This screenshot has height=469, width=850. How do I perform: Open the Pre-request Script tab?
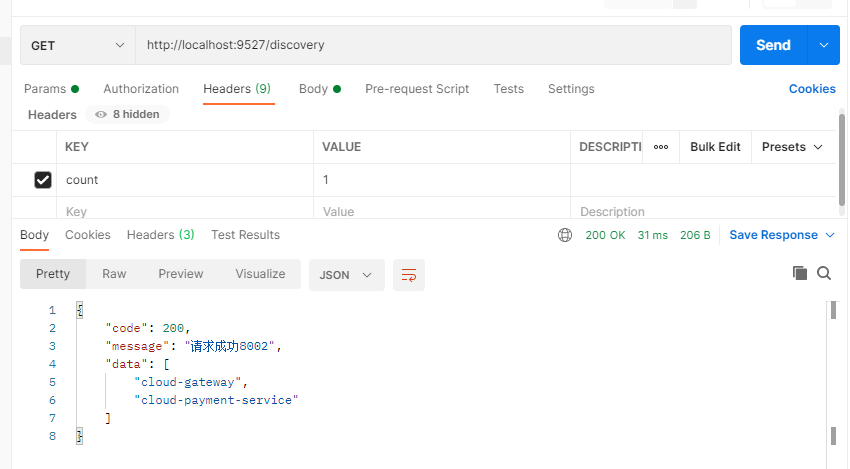pyautogui.click(x=417, y=89)
